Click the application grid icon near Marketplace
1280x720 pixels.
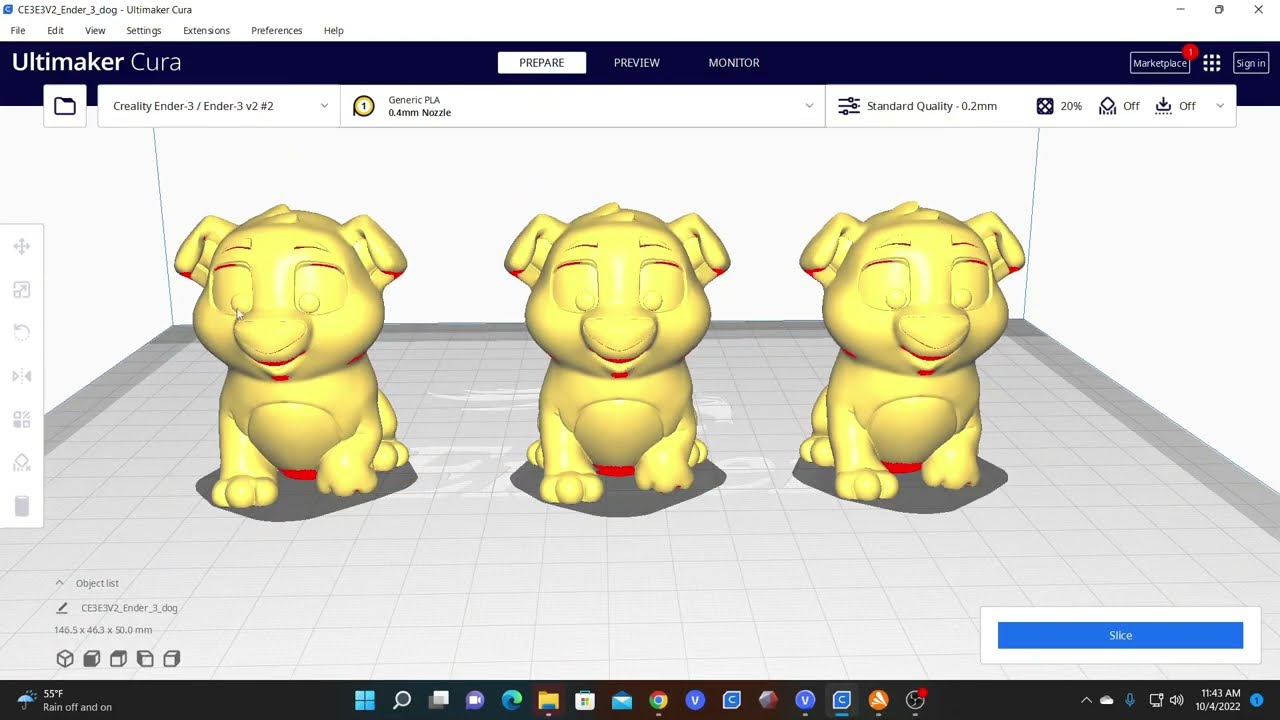click(1212, 63)
